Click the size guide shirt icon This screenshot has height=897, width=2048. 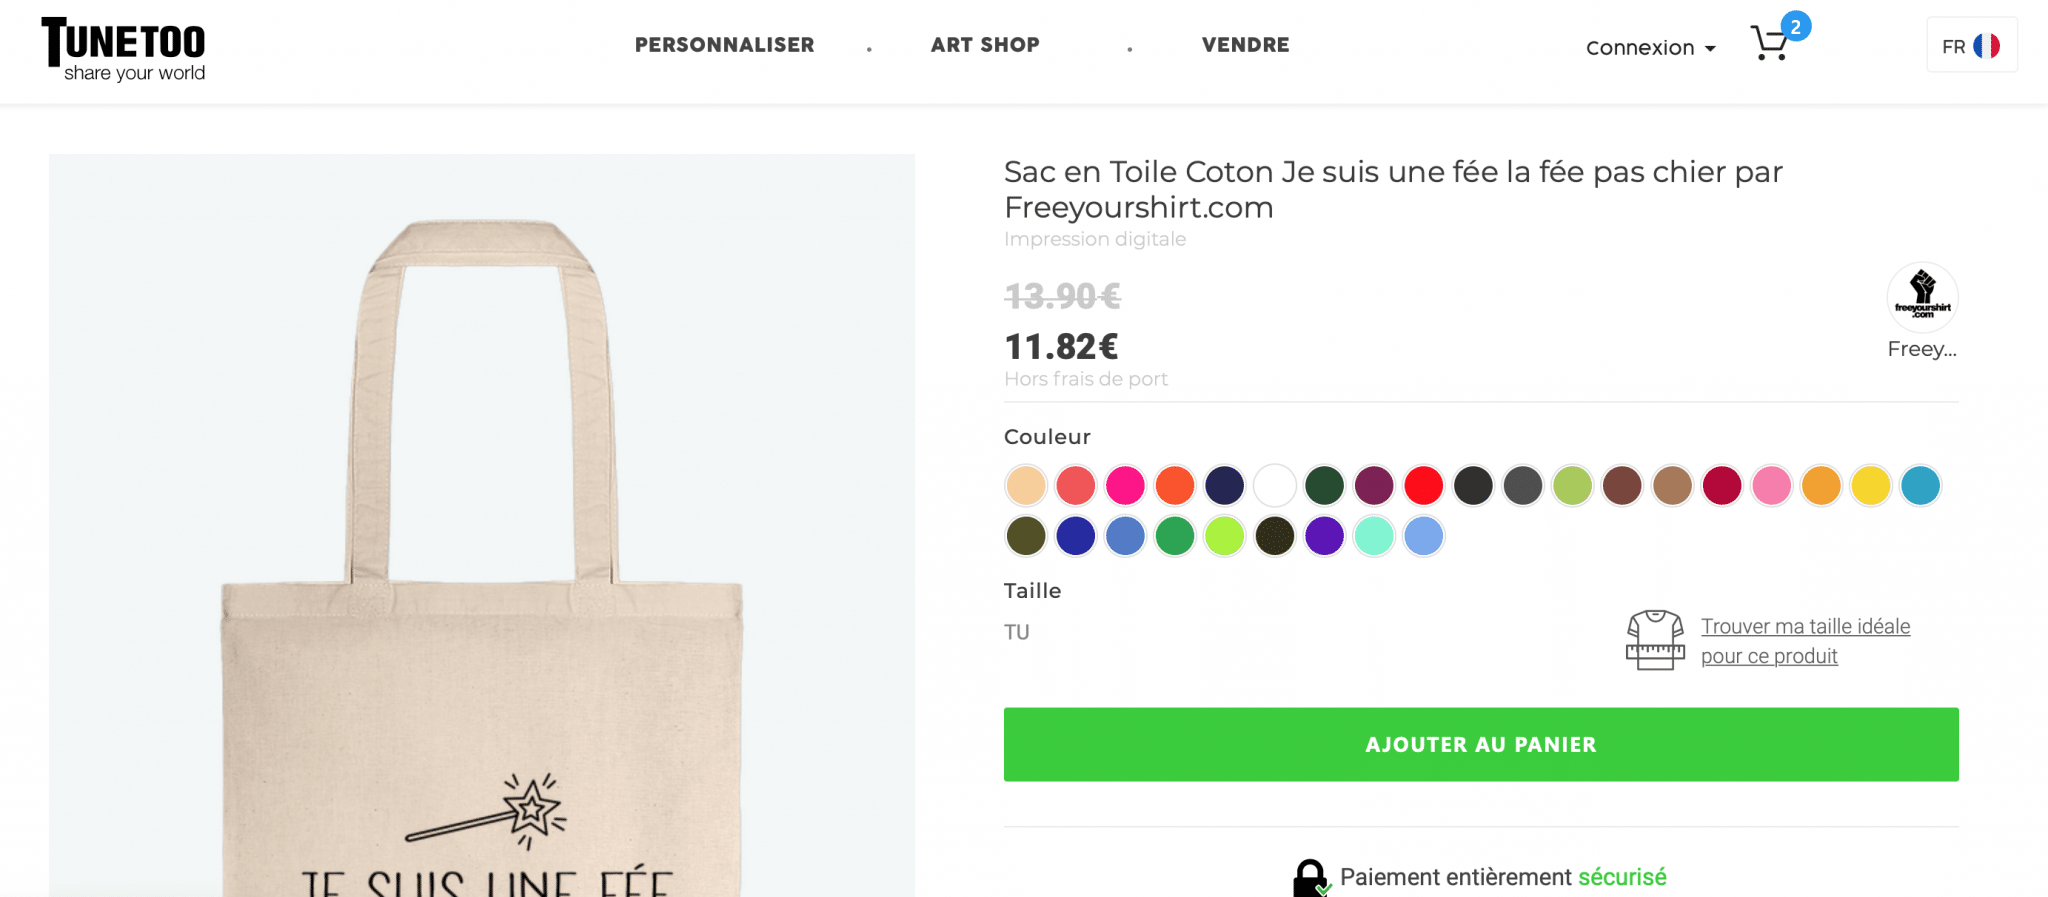[x=1655, y=640]
